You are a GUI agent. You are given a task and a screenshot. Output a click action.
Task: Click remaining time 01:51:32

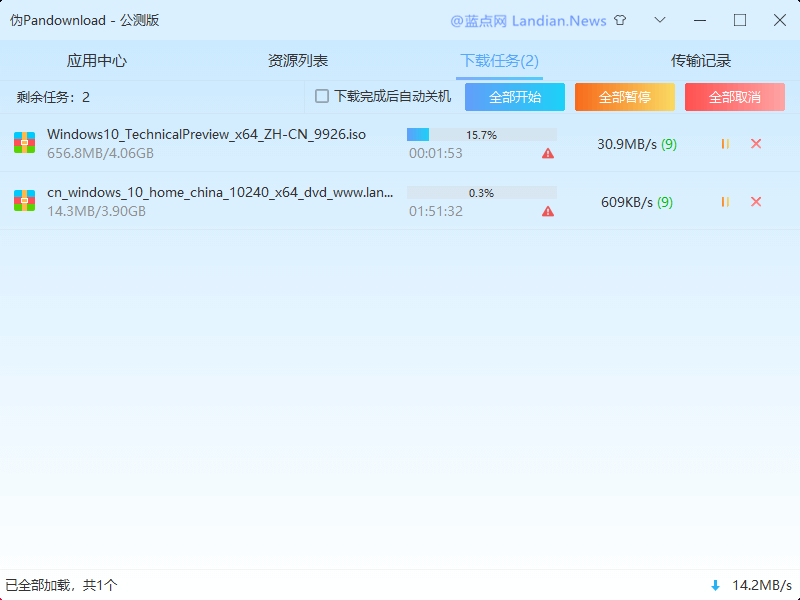[x=436, y=211]
